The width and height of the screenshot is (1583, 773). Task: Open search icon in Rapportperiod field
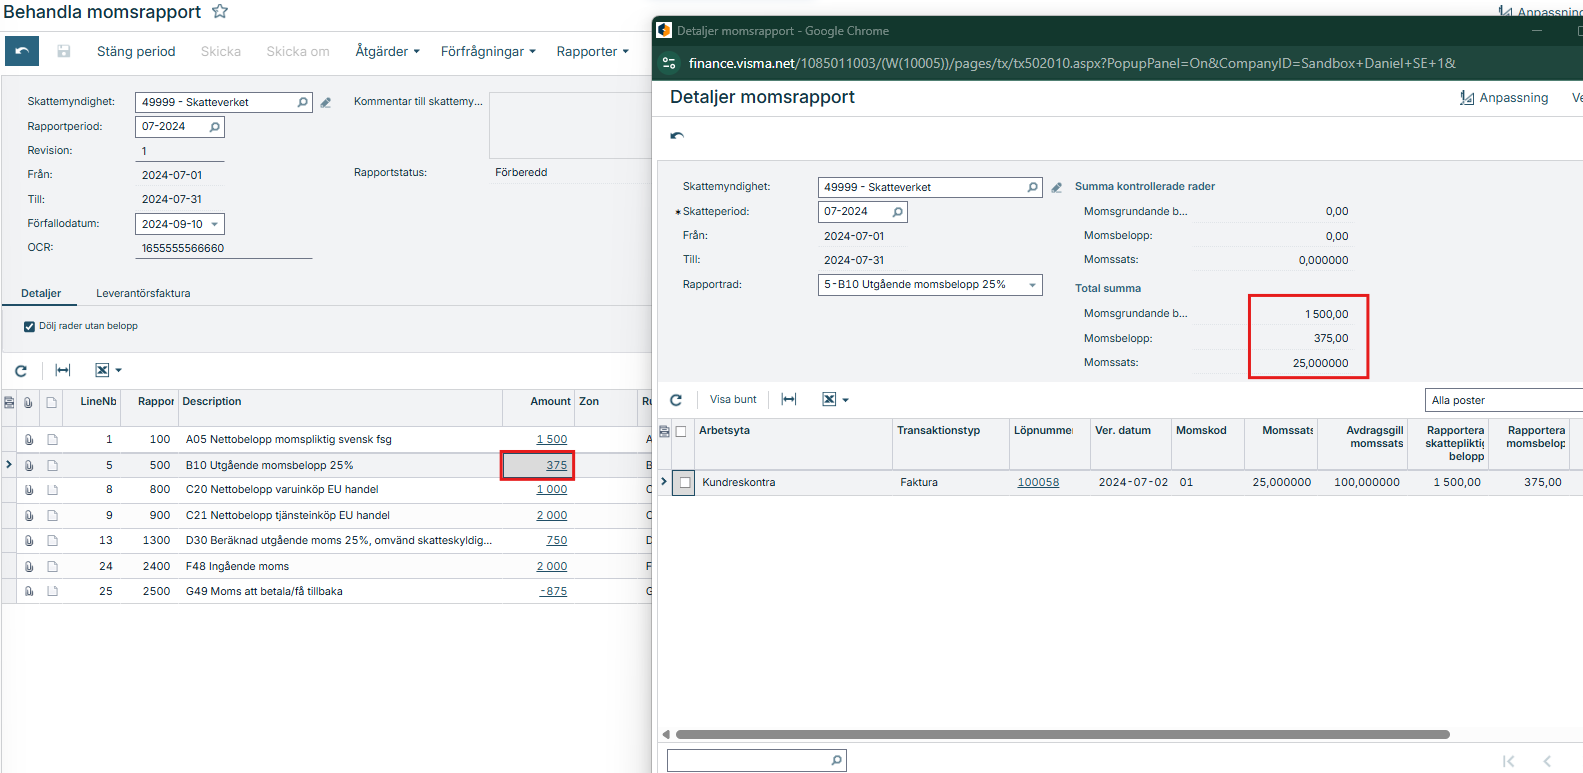pos(214,127)
